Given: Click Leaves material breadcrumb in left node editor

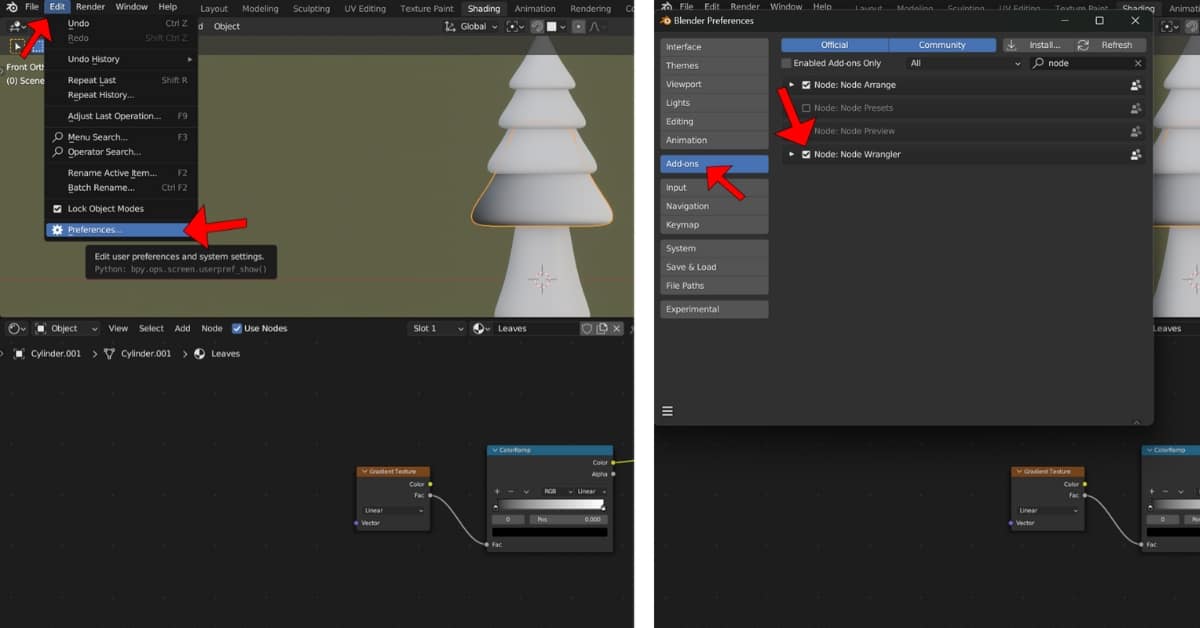Looking at the screenshot, I should pos(217,353).
